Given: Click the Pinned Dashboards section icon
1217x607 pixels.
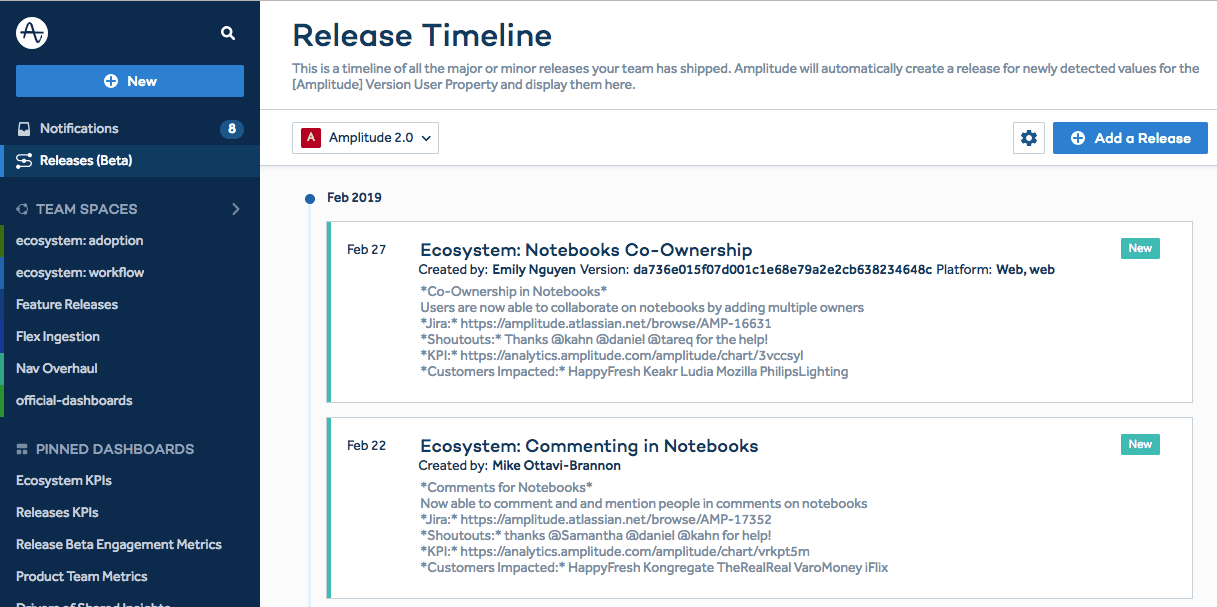Looking at the screenshot, I should tap(20, 449).
